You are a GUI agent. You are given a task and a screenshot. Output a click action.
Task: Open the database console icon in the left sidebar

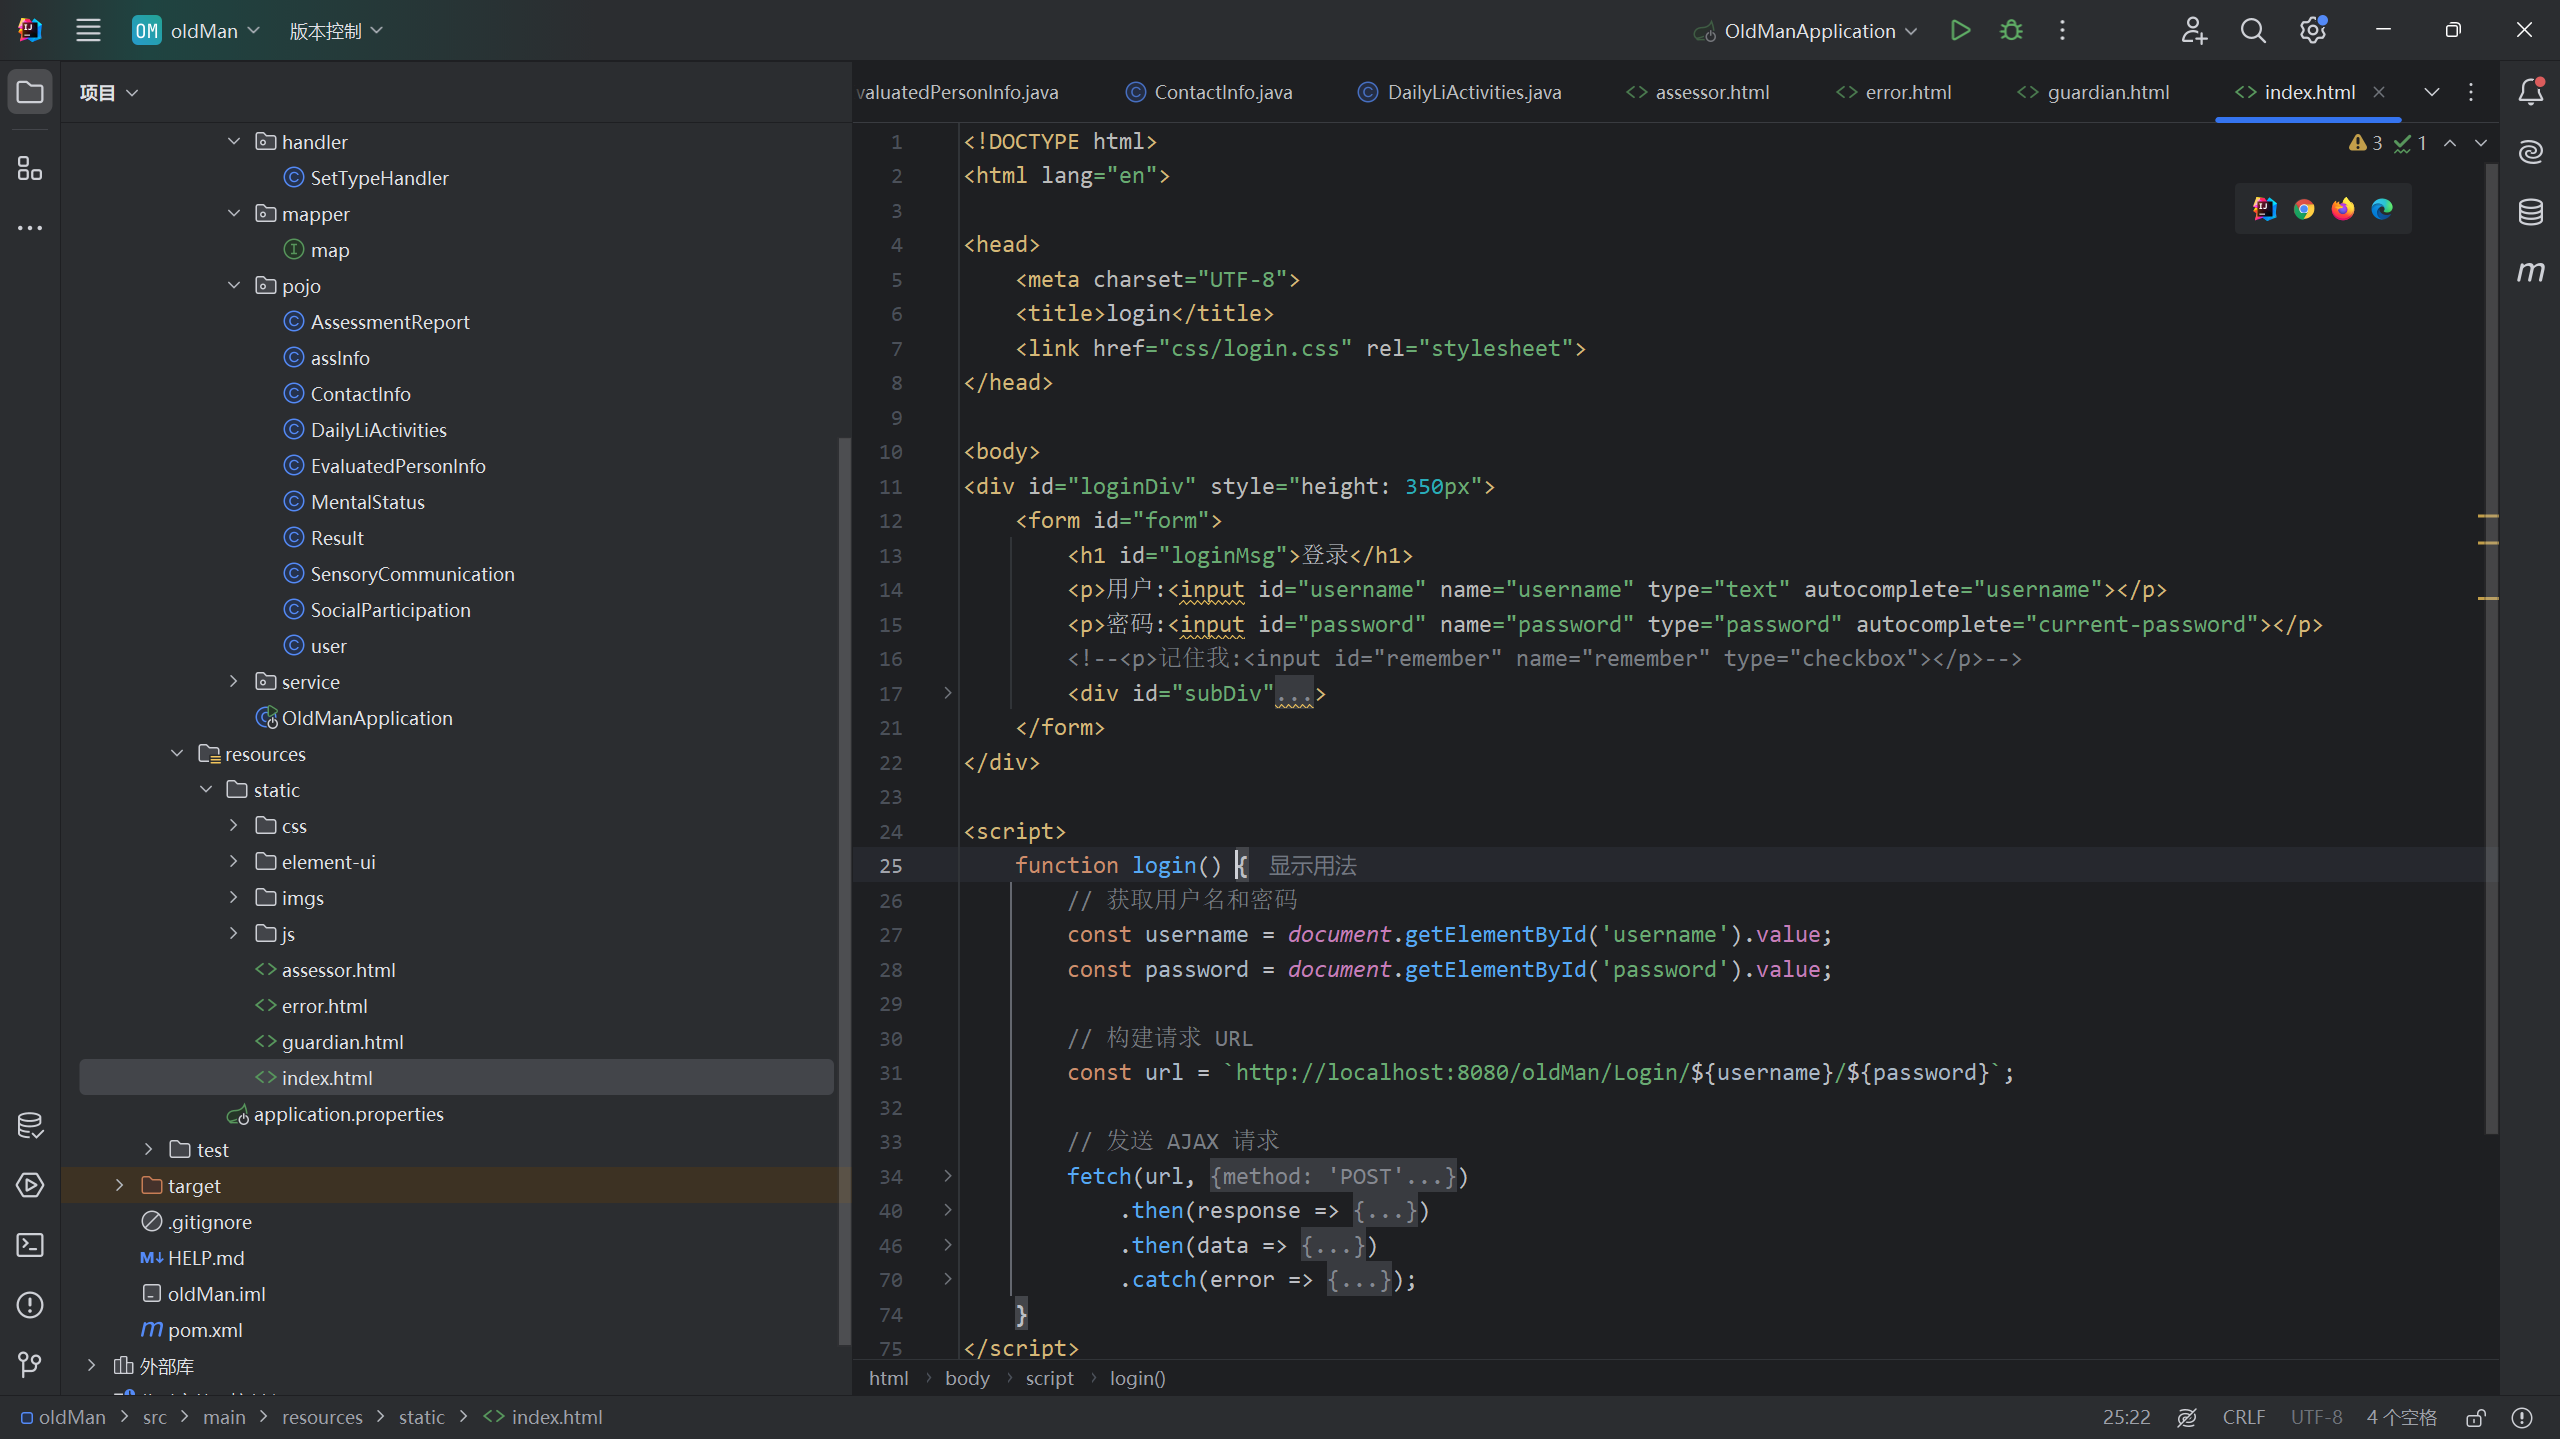[30, 1125]
